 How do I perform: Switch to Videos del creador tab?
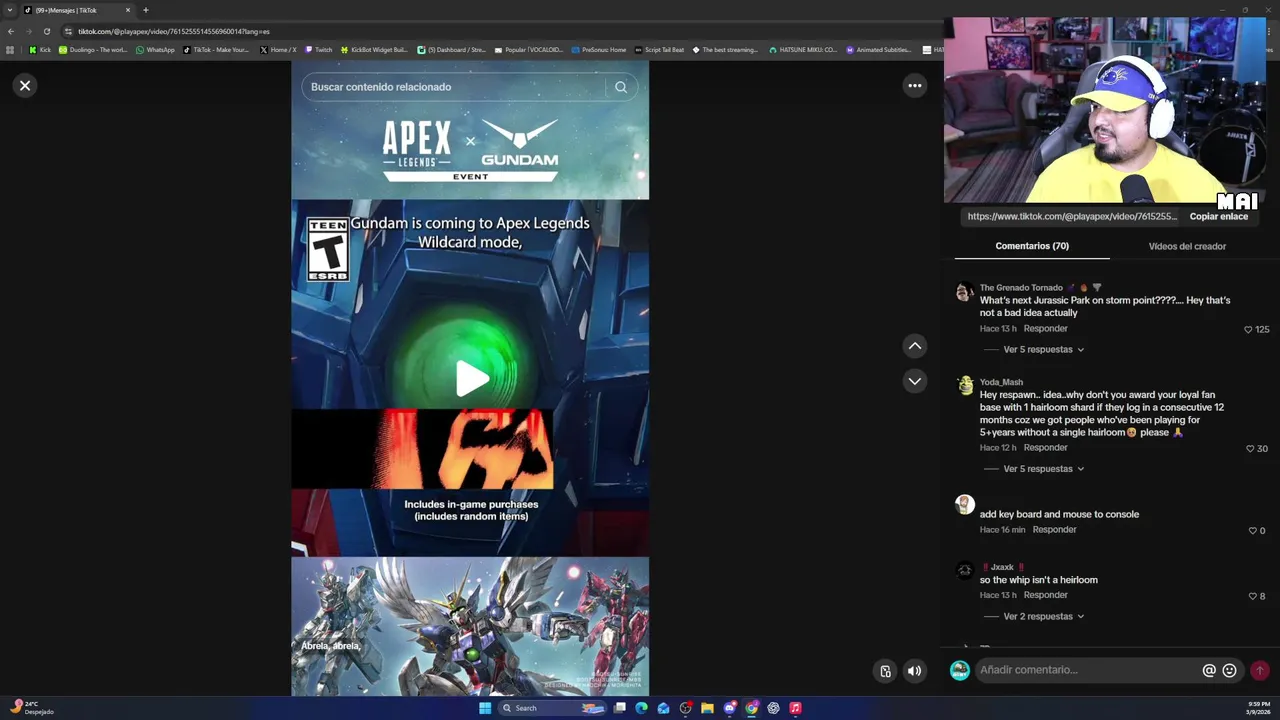1187,246
